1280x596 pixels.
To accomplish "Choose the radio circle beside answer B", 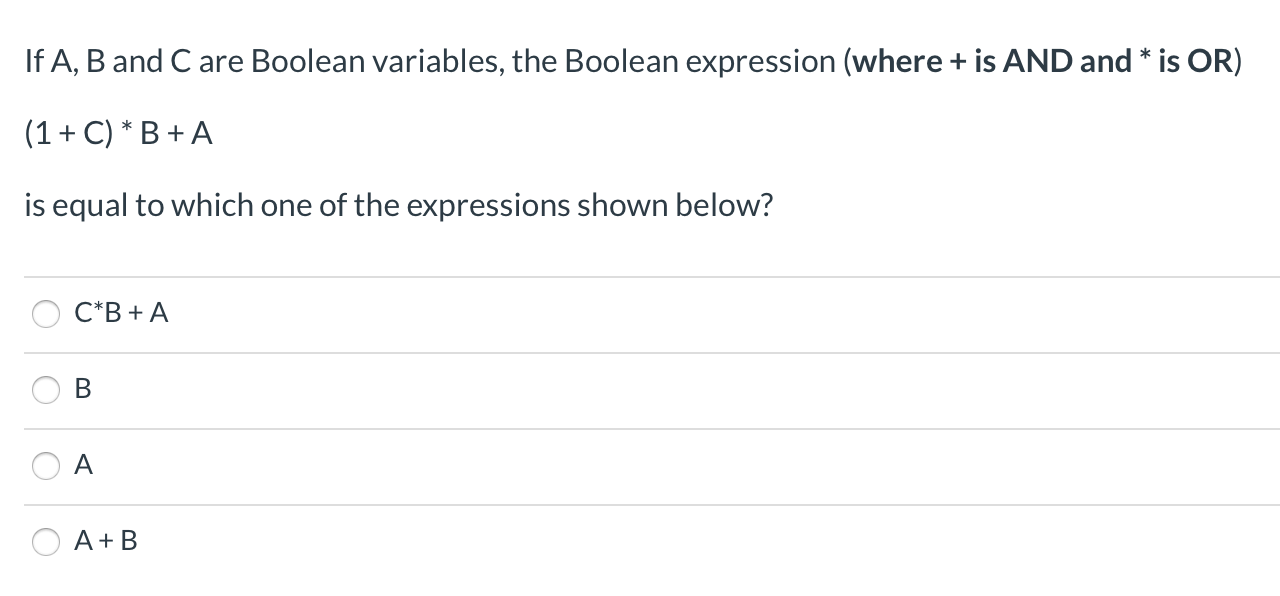I will 46,391.
